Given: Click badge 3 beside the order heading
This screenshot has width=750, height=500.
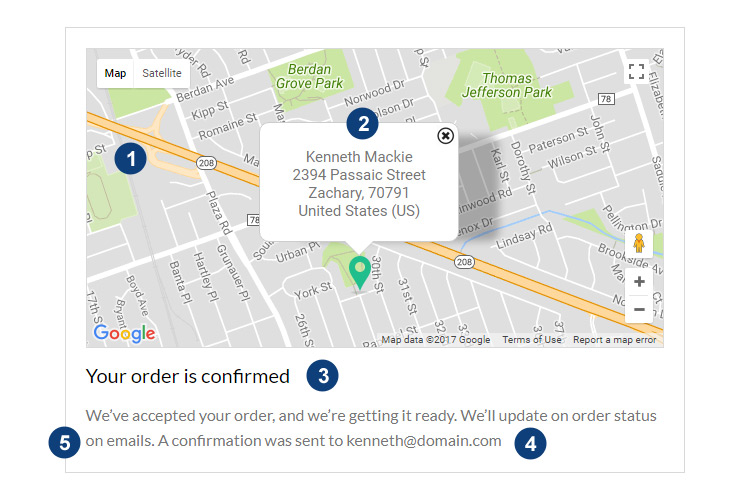Looking at the screenshot, I should tap(322, 376).
